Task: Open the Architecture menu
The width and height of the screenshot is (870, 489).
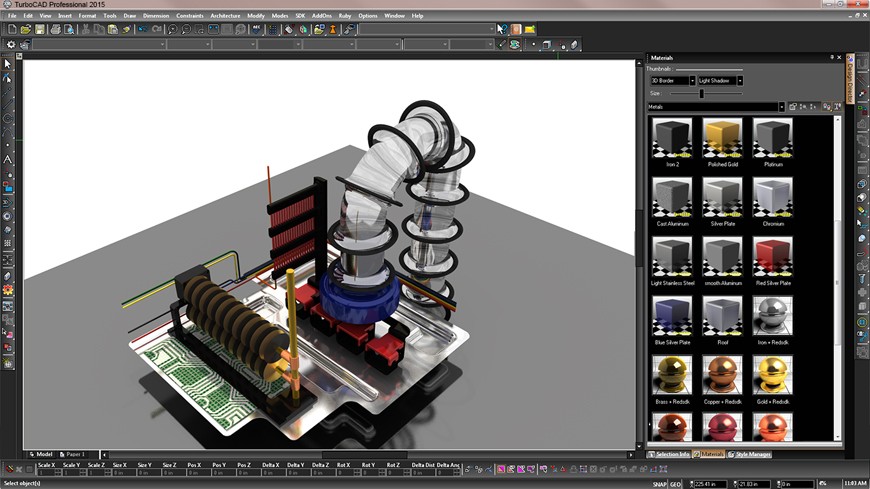Action: coord(225,16)
